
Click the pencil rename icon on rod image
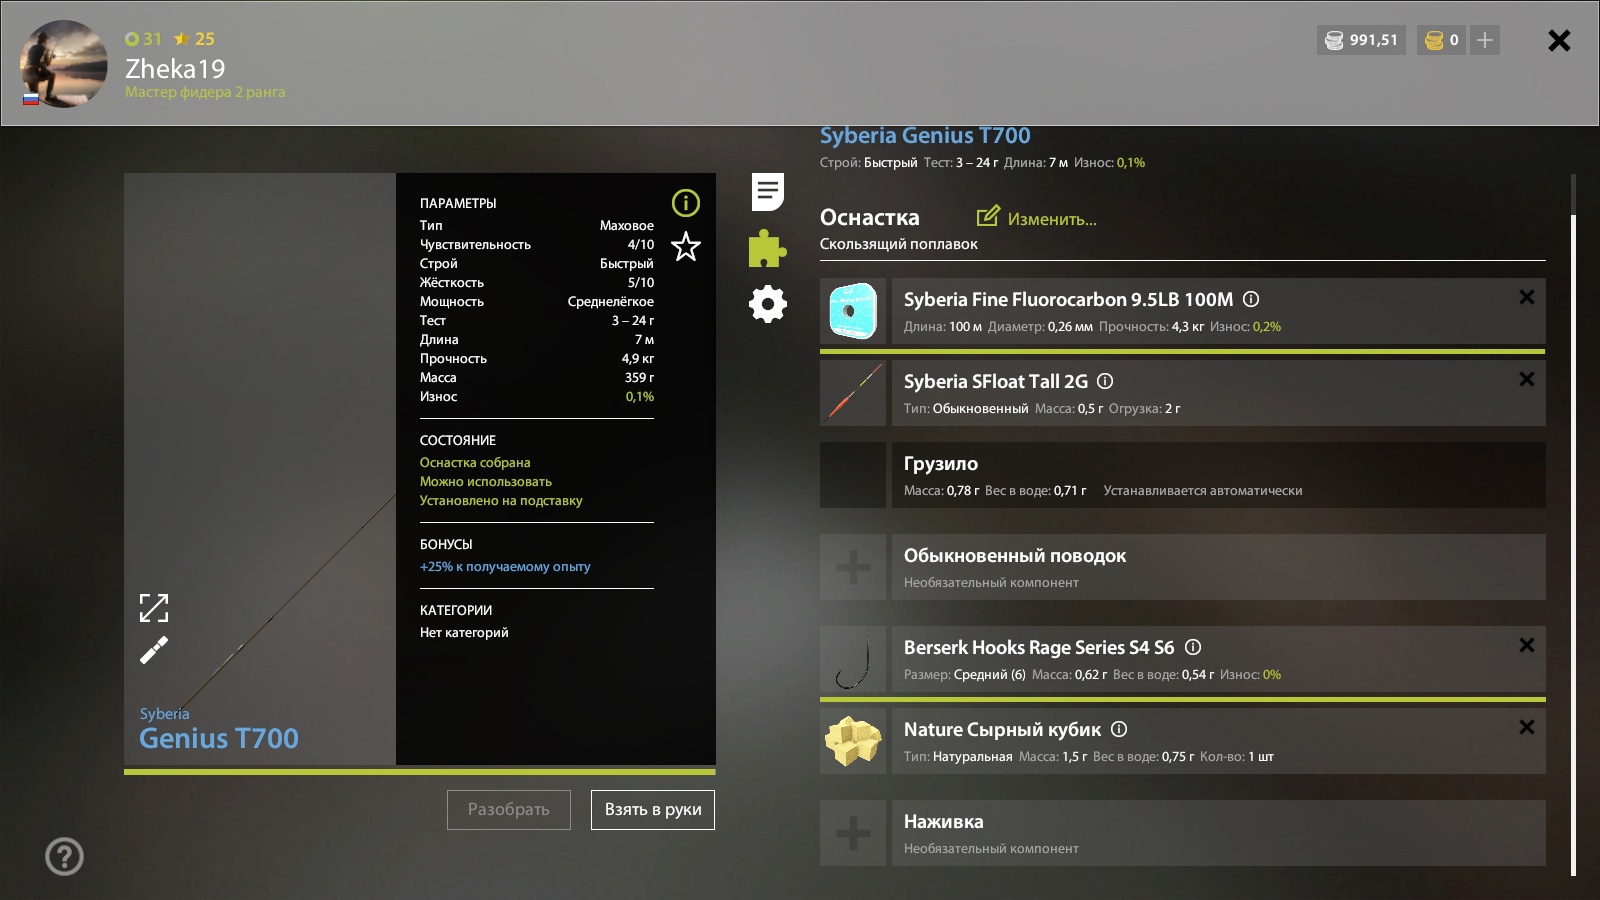[x=154, y=650]
